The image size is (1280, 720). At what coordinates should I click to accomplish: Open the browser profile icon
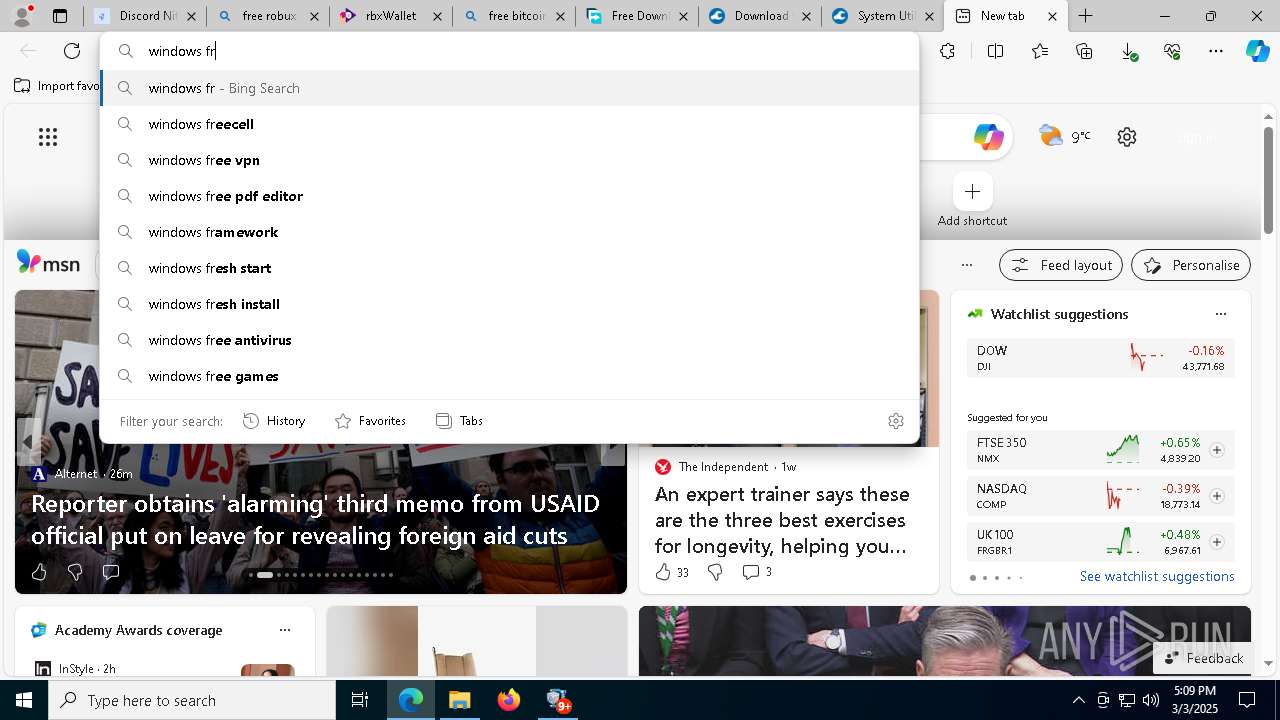pyautogui.click(x=21, y=16)
